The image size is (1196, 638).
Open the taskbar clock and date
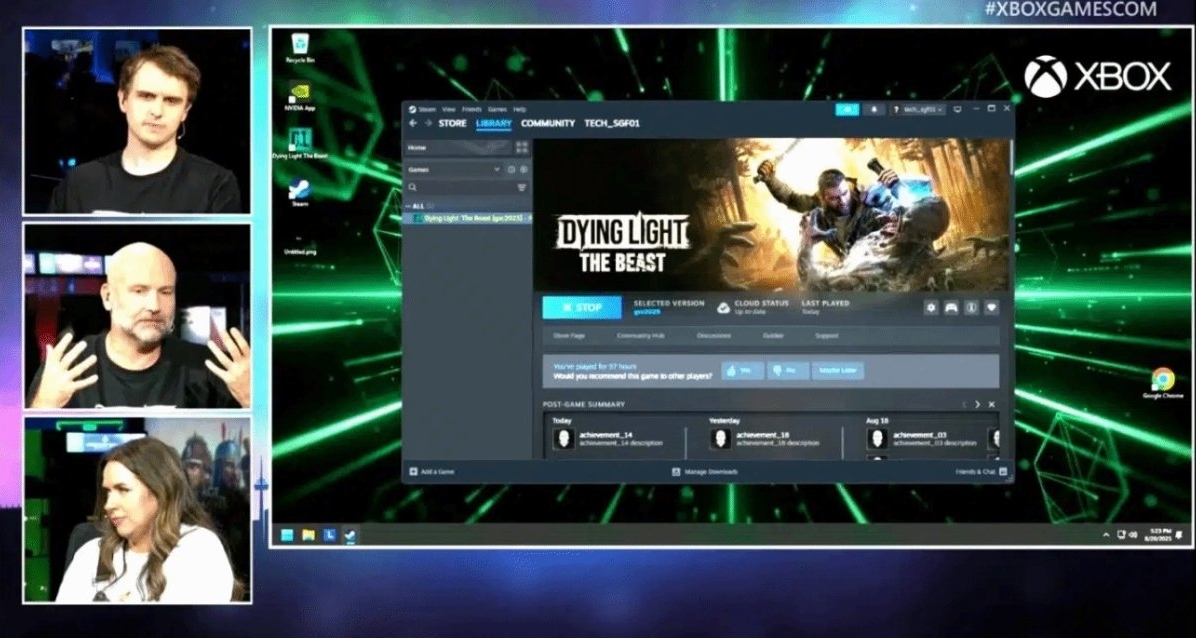1158,534
